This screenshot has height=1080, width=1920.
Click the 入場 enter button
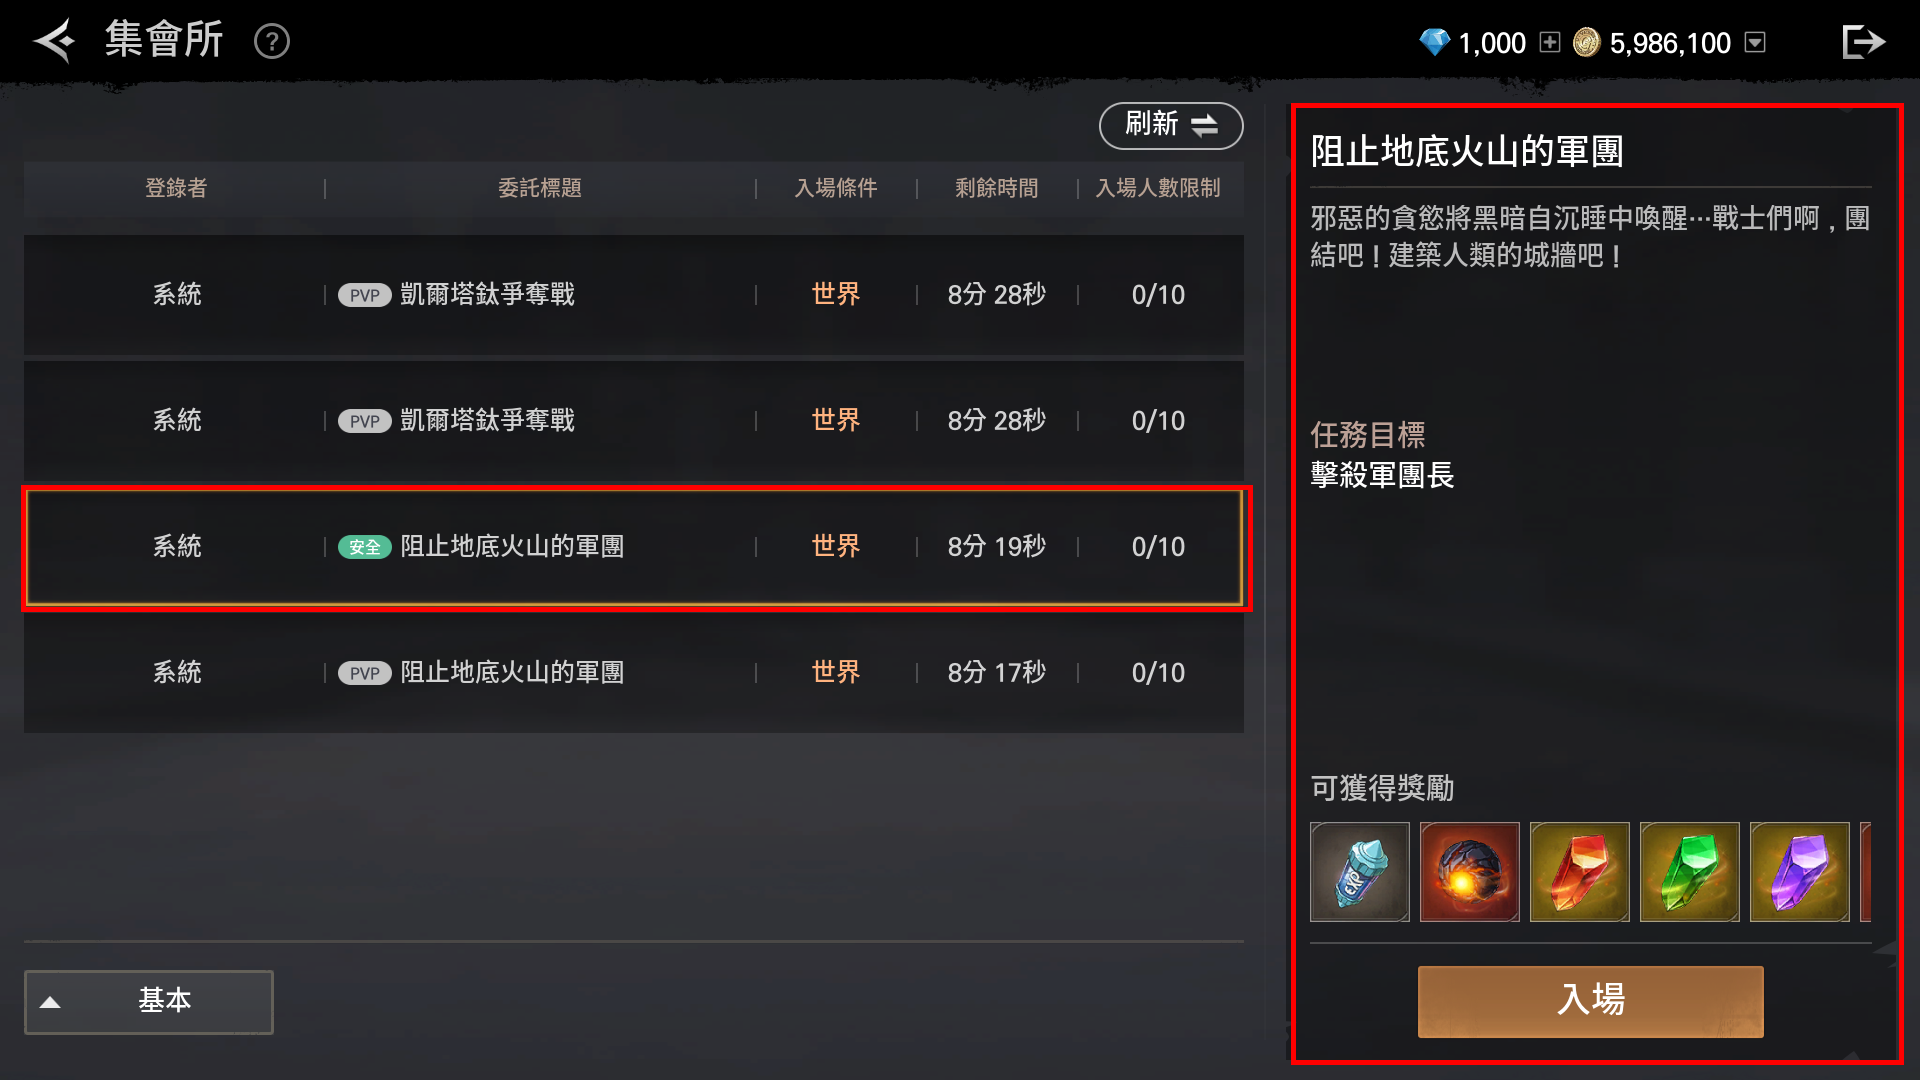(1590, 1001)
